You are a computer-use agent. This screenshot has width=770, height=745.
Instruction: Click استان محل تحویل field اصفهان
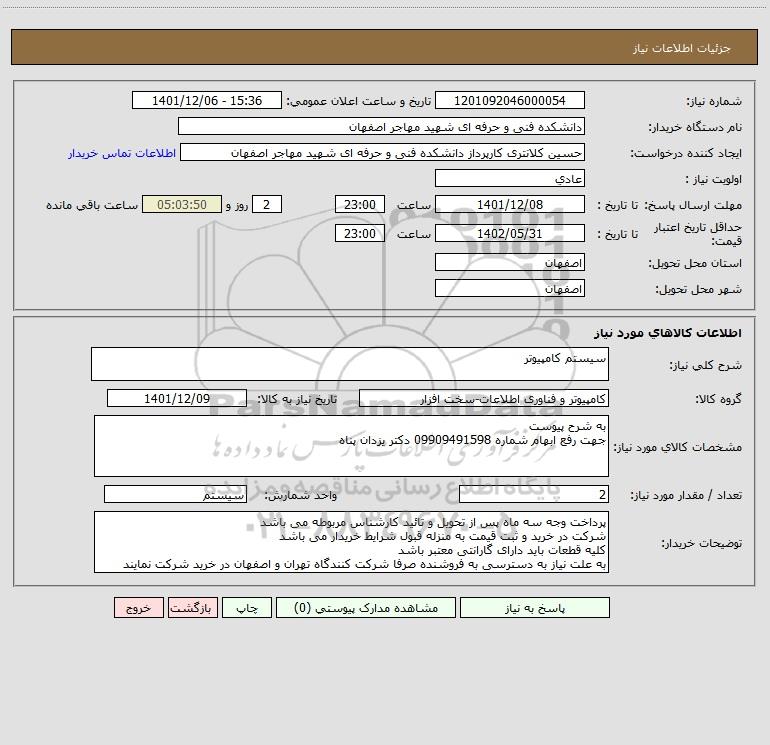click(x=510, y=262)
